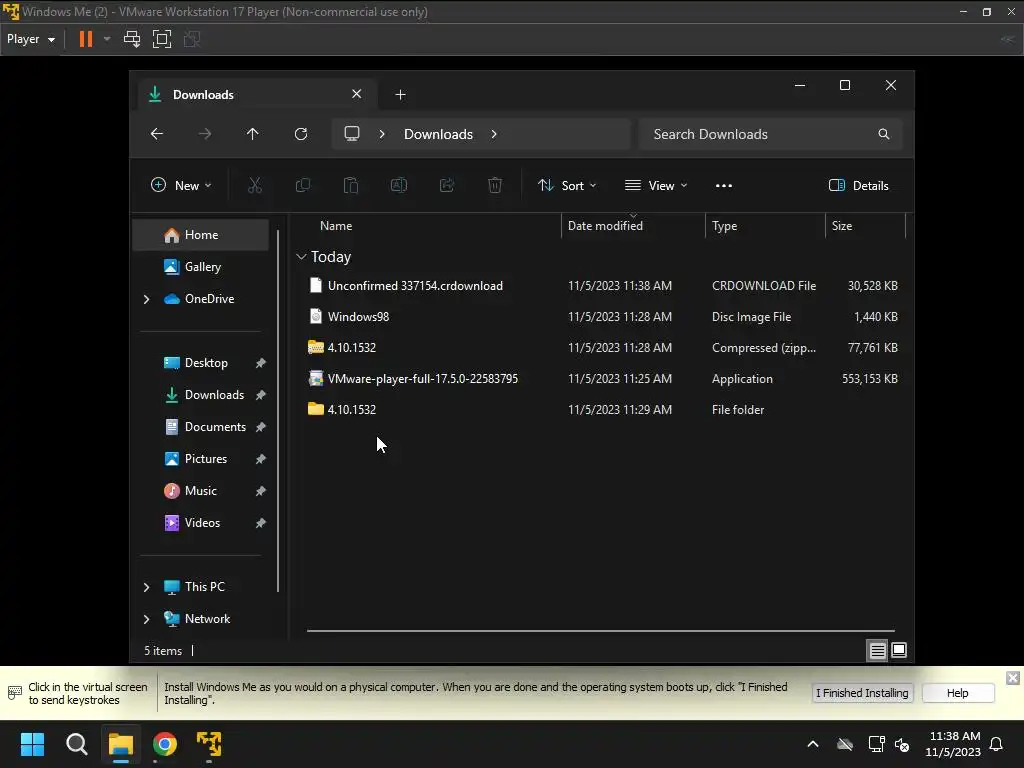Close the Downloads tab
Image resolution: width=1024 pixels, height=768 pixels.
[357, 94]
